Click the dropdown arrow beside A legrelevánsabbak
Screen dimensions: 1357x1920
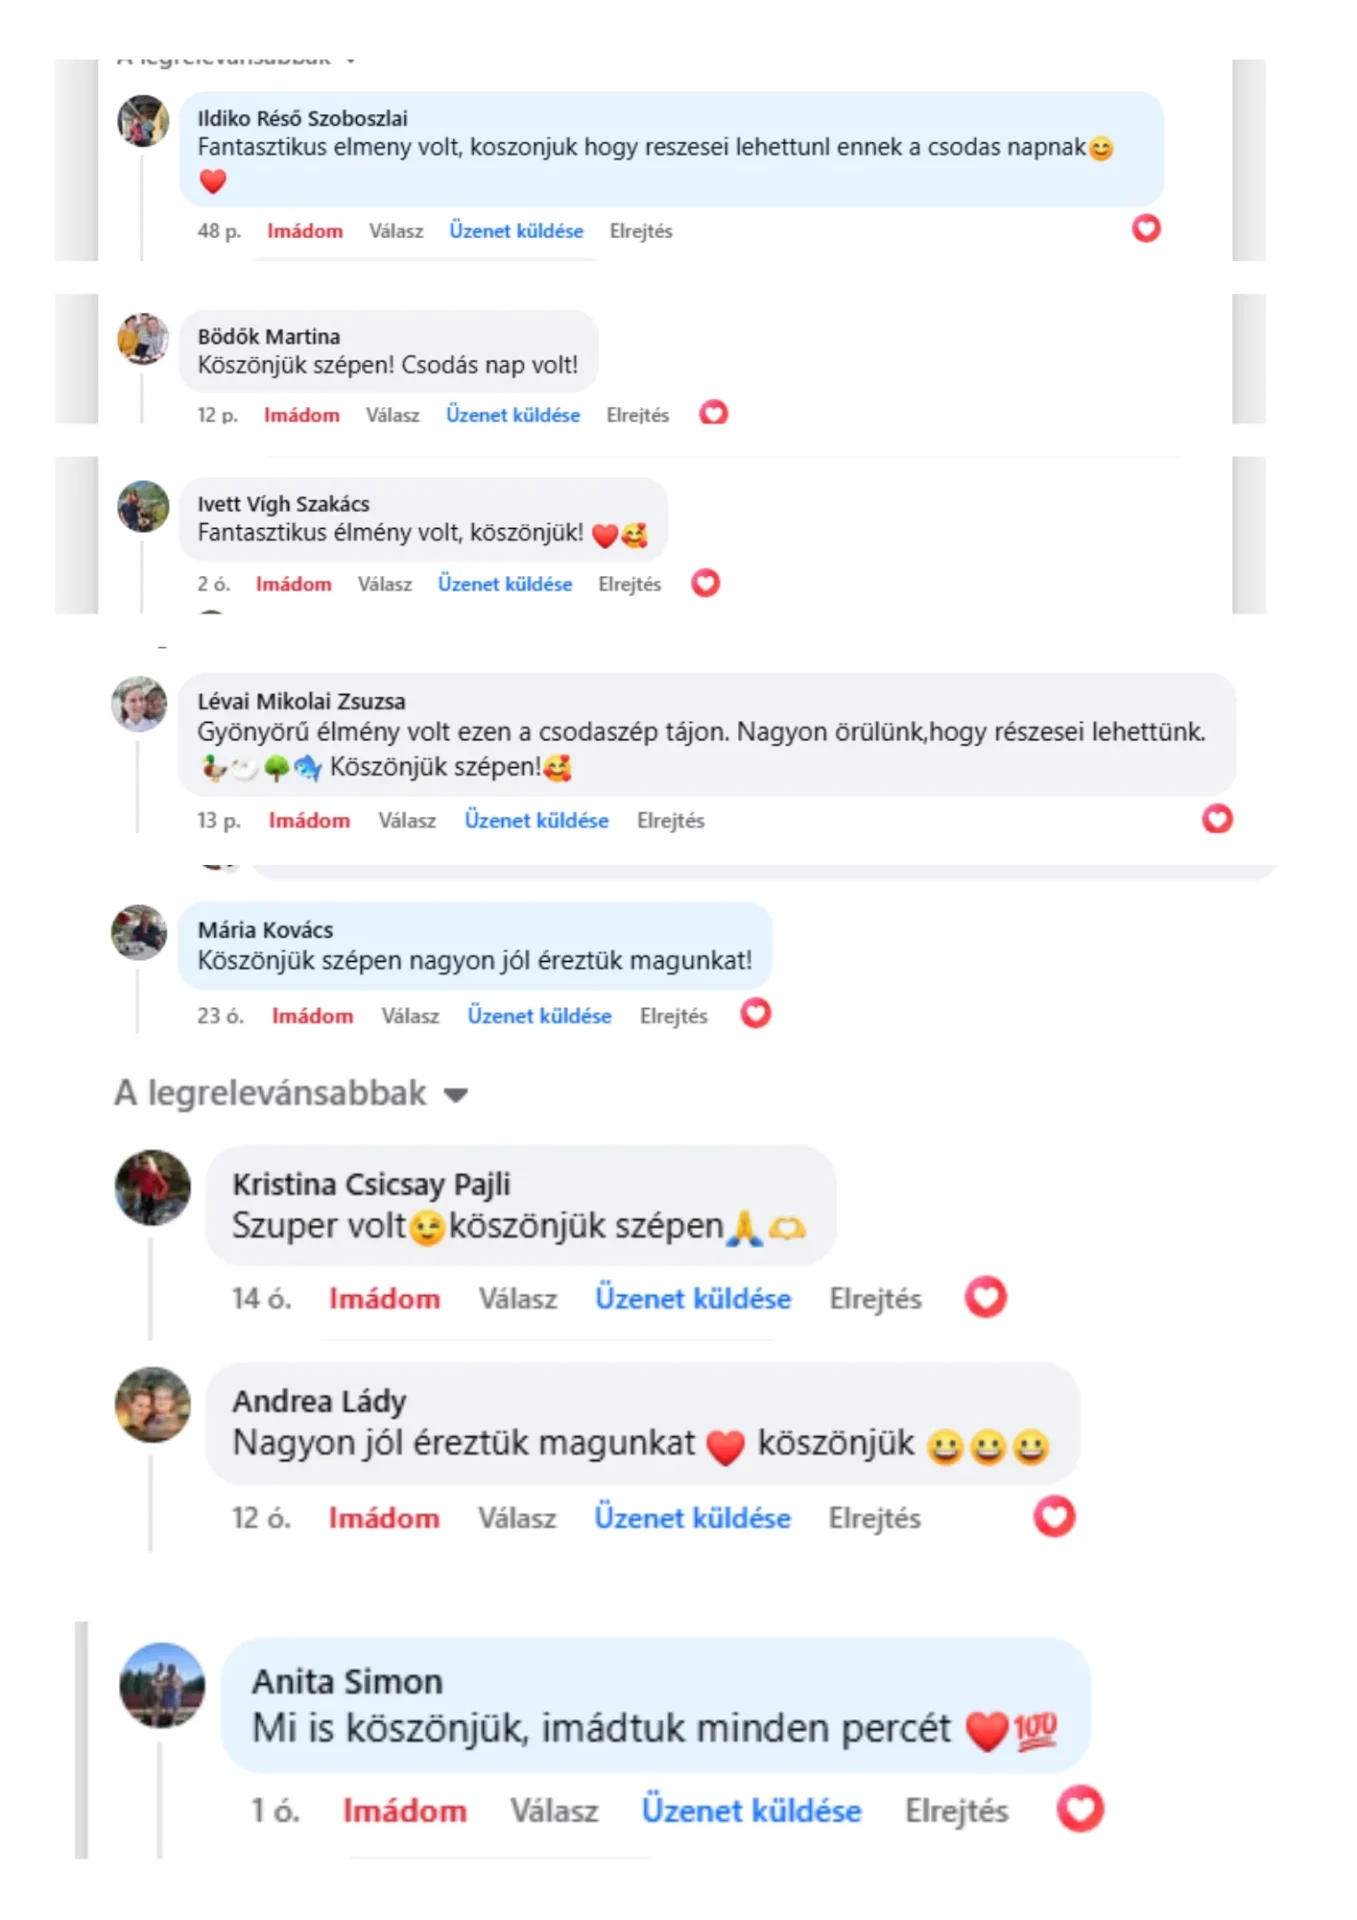455,1095
